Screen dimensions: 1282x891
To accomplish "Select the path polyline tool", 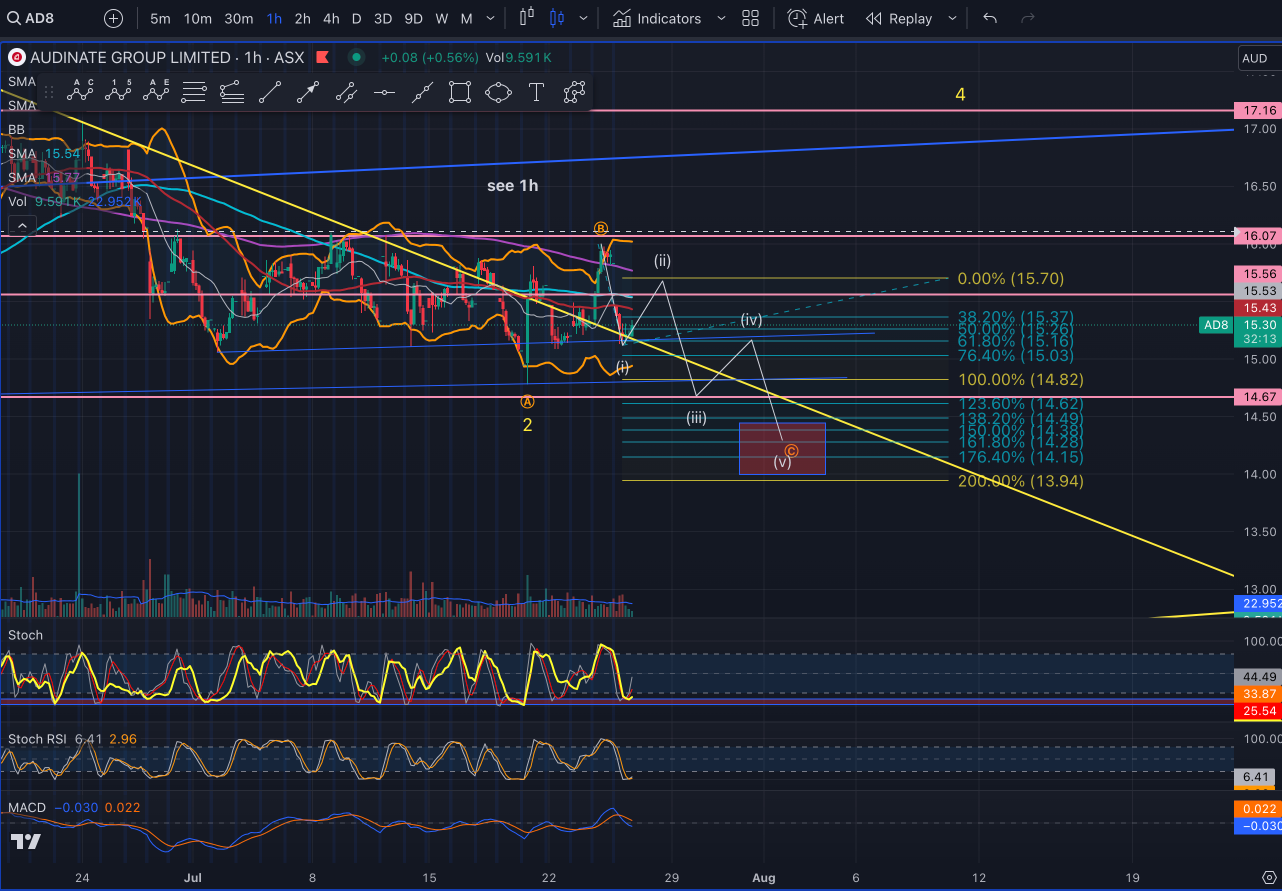I will pos(574,93).
